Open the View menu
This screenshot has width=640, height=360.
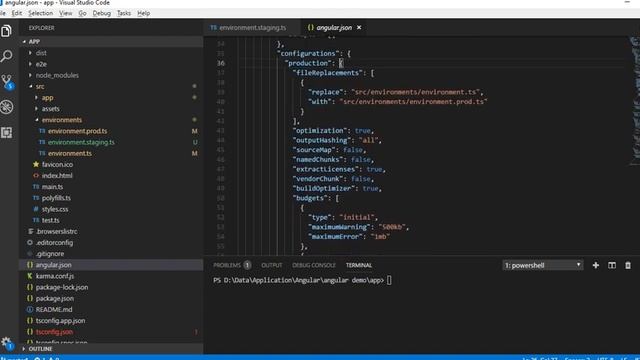pos(65,13)
